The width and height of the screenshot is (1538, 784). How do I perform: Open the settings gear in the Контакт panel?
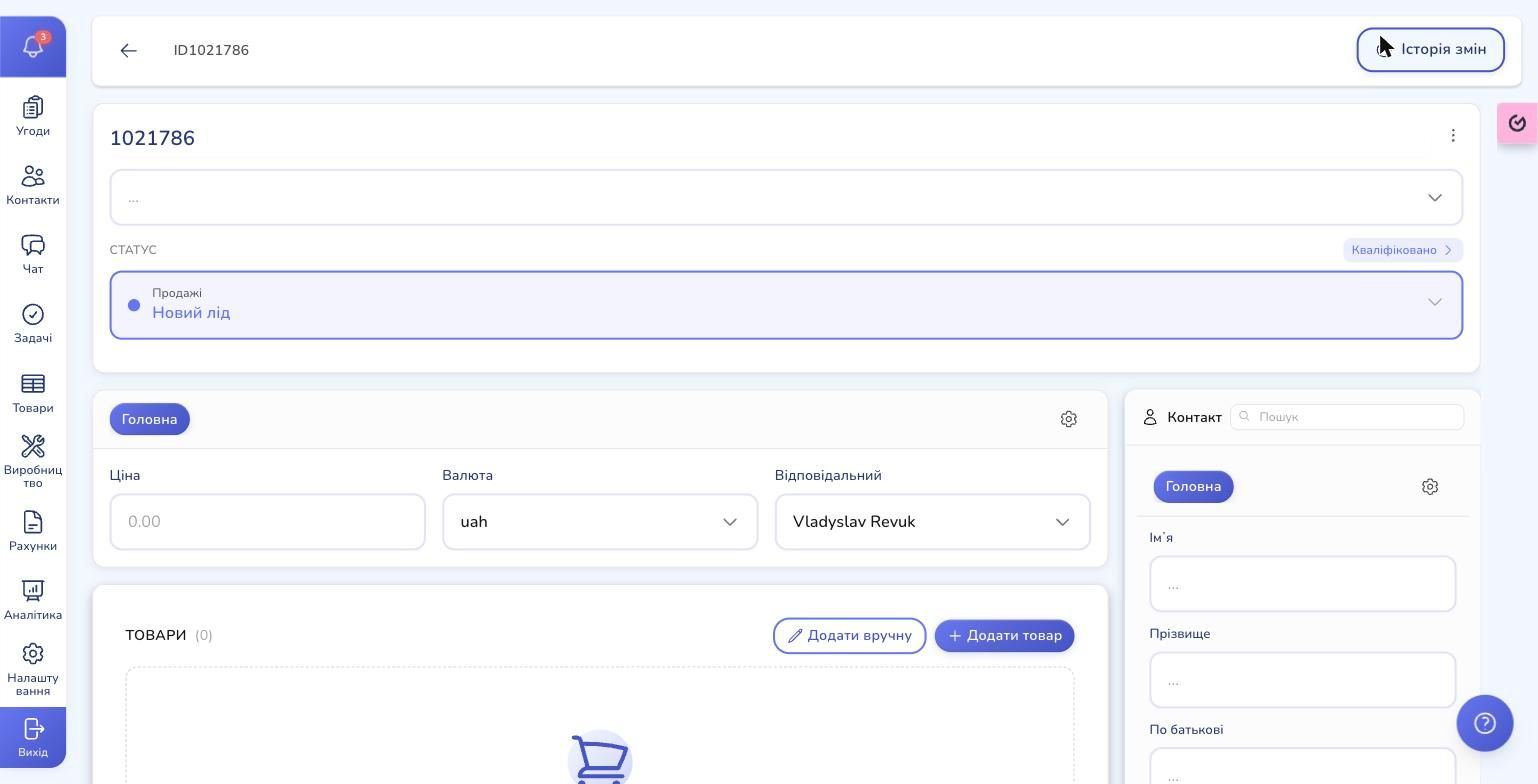pyautogui.click(x=1430, y=487)
